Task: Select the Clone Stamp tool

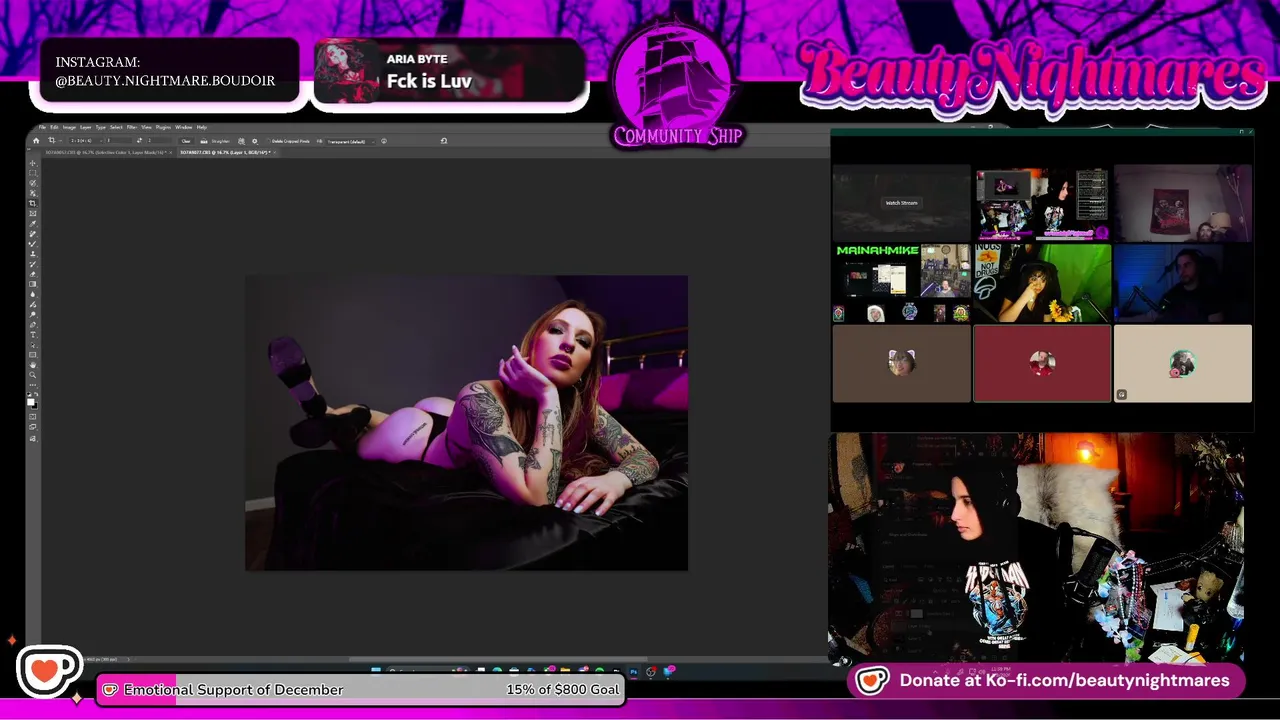Action: tap(33, 254)
